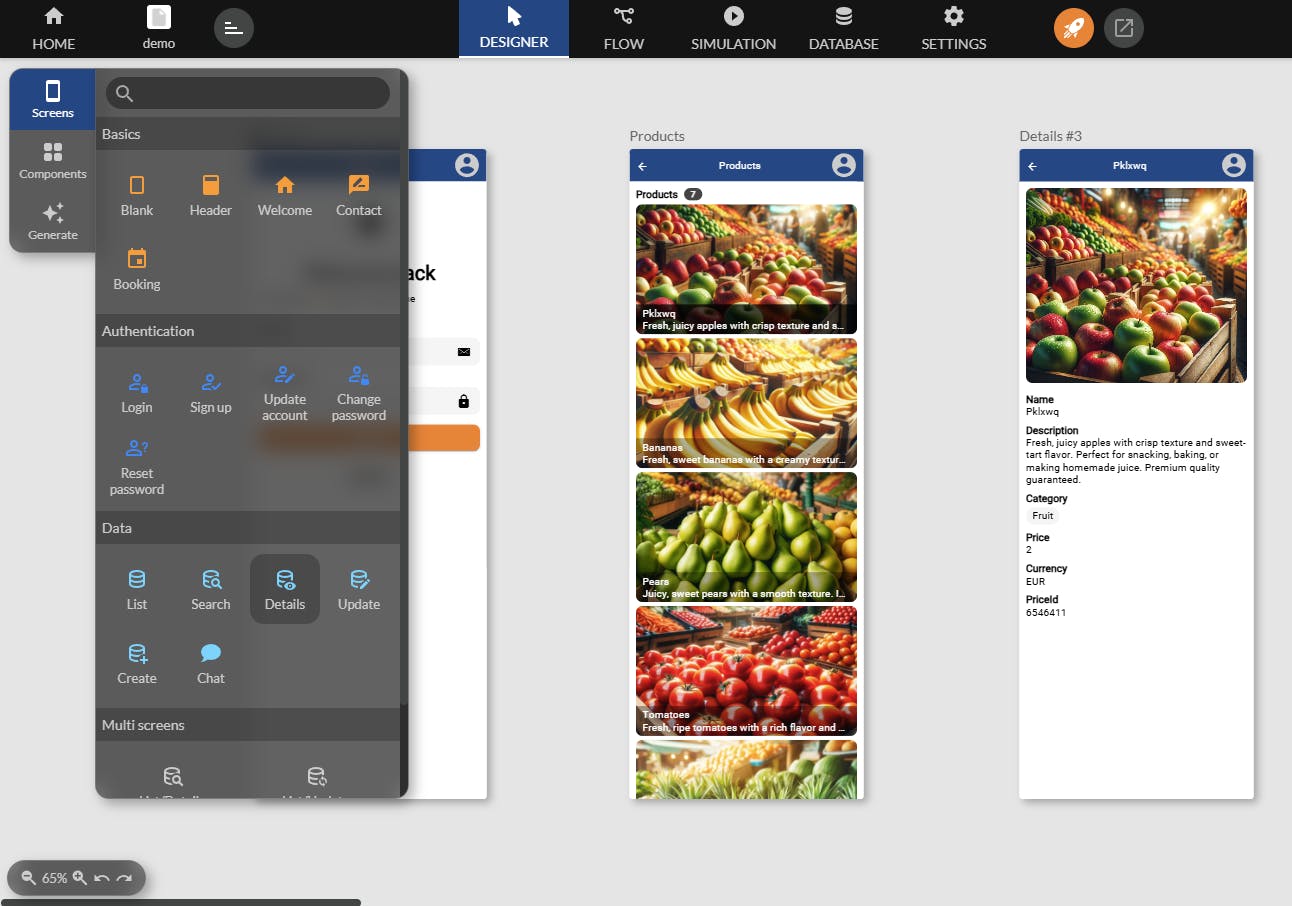Image resolution: width=1292 pixels, height=906 pixels.
Task: Select the Bananas product thumbnail
Action: (746, 403)
